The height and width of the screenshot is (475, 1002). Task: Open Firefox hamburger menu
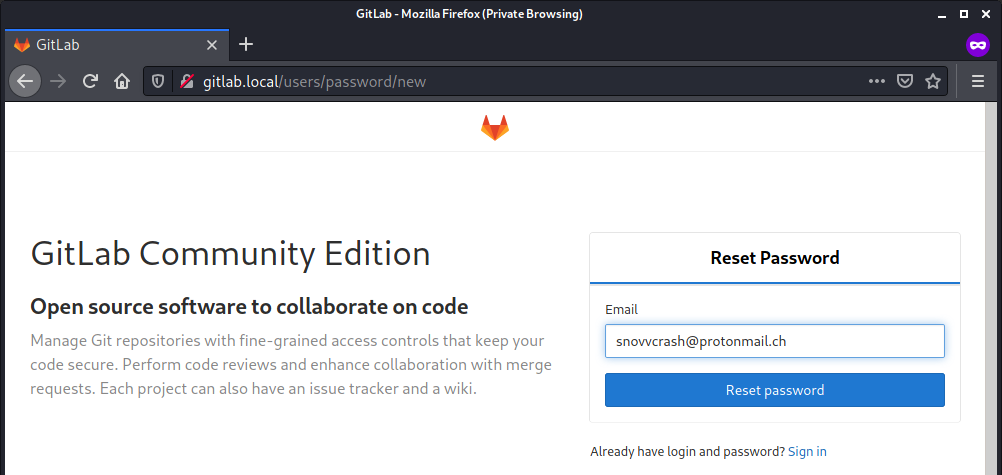coord(978,81)
